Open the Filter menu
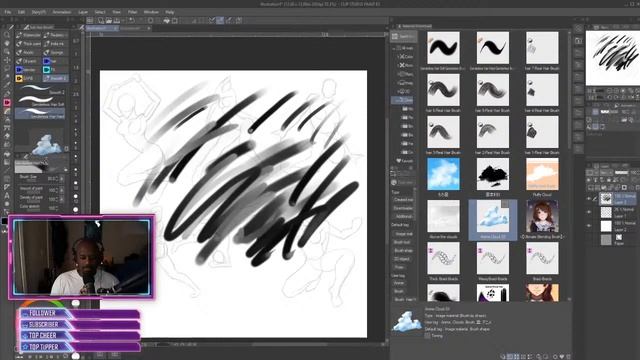Viewport: 640px width, 360px height. tap(132, 12)
